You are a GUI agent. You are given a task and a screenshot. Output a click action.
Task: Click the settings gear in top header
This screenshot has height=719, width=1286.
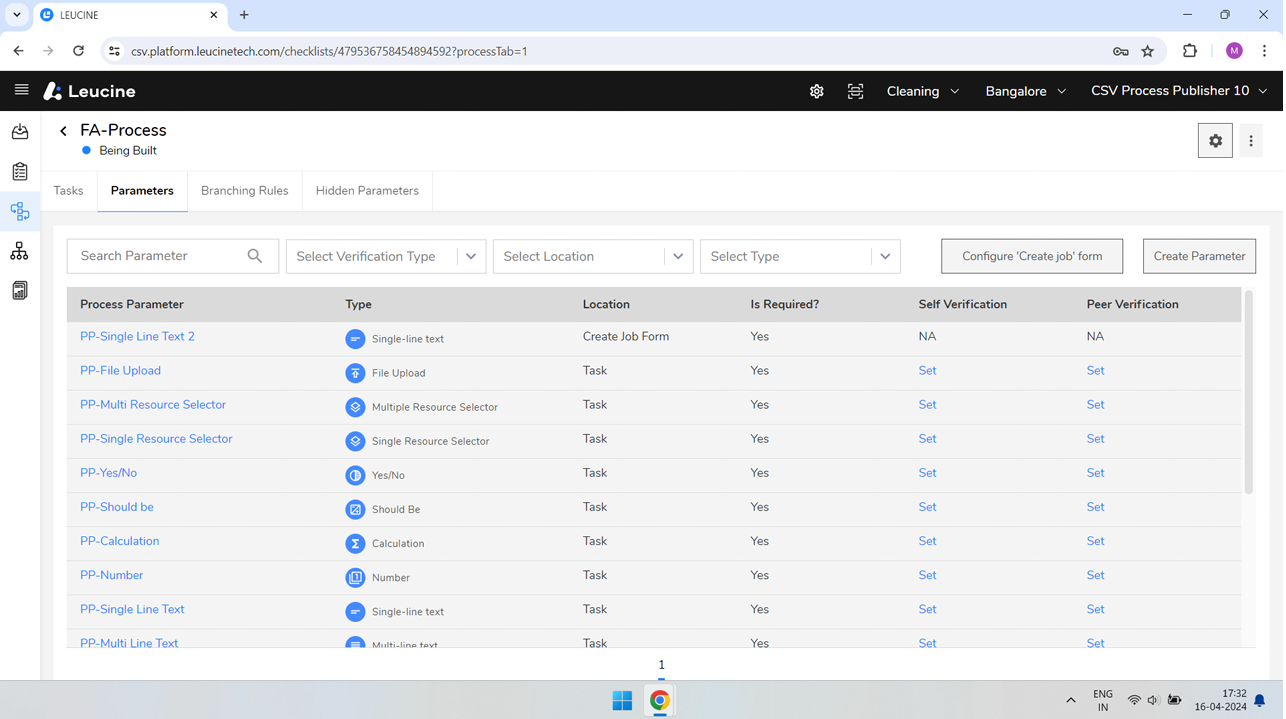[x=816, y=91]
